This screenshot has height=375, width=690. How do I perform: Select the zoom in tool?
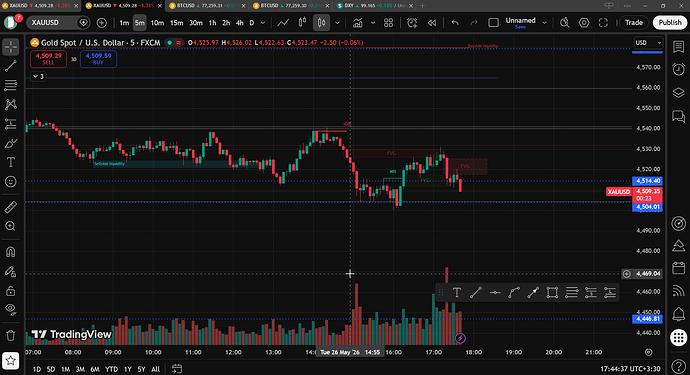pyautogui.click(x=11, y=226)
